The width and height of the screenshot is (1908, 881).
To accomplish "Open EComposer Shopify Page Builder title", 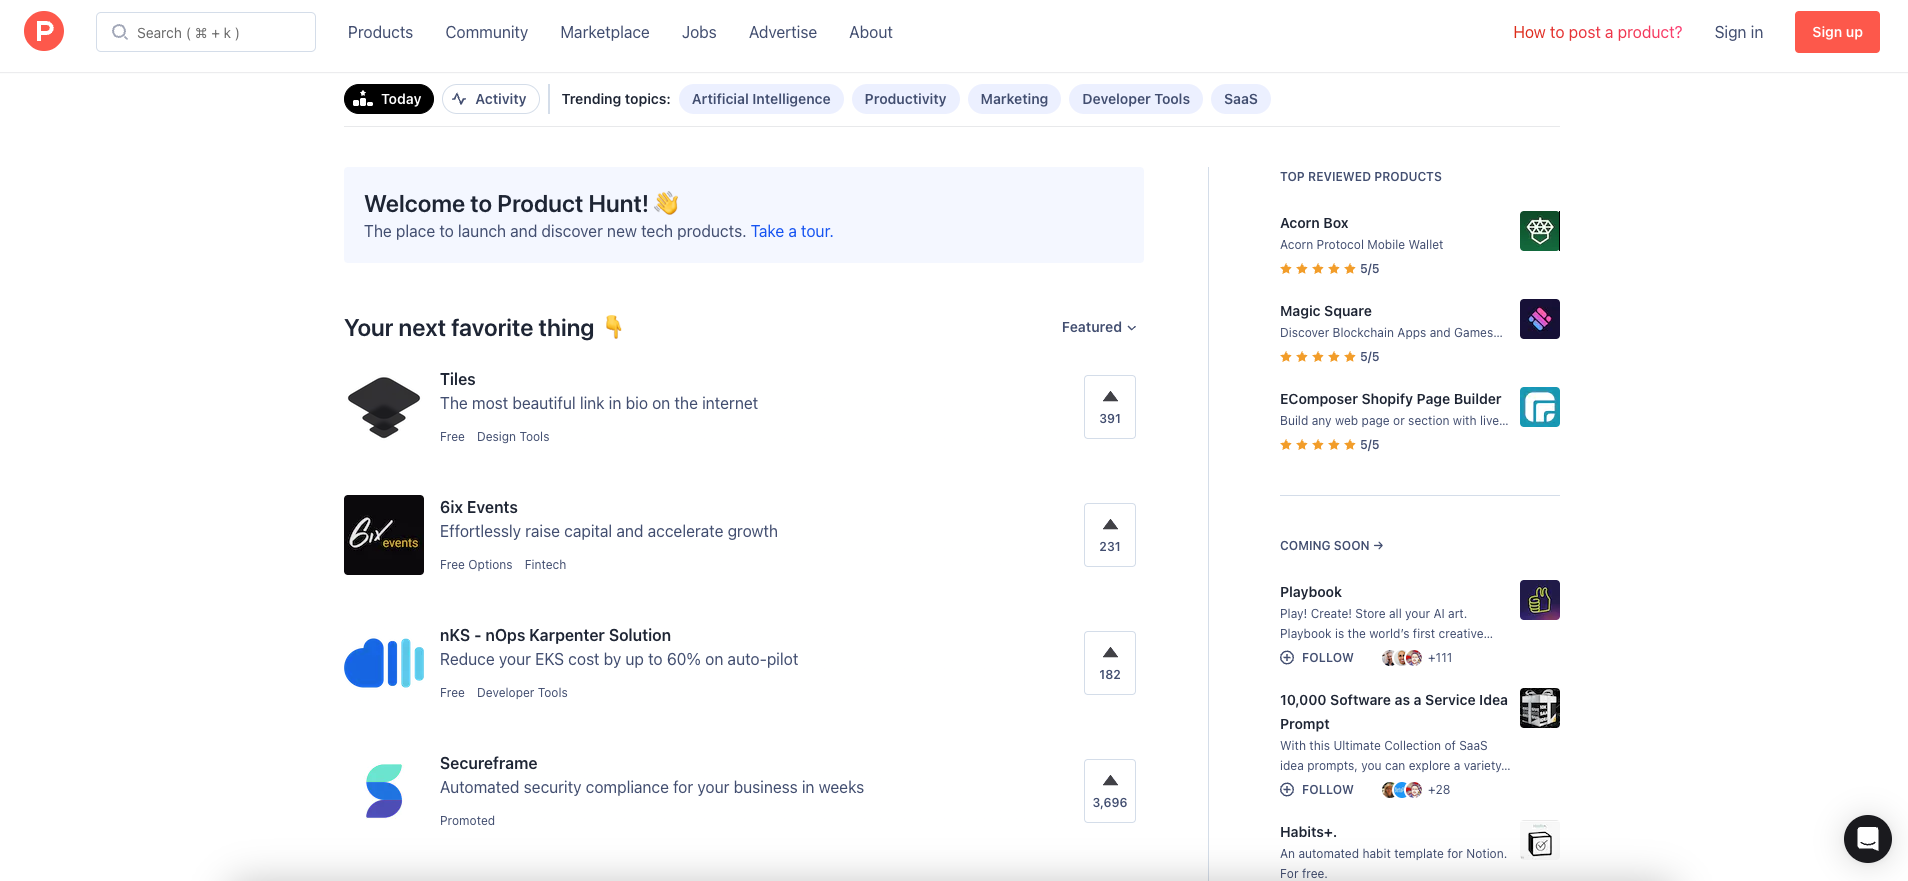I will point(1390,399).
